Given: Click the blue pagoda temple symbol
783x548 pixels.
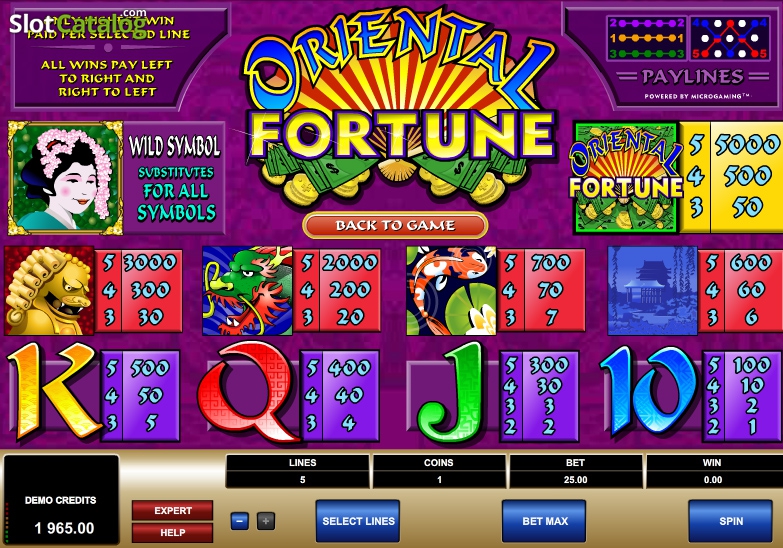Looking at the screenshot, I should pos(653,291).
